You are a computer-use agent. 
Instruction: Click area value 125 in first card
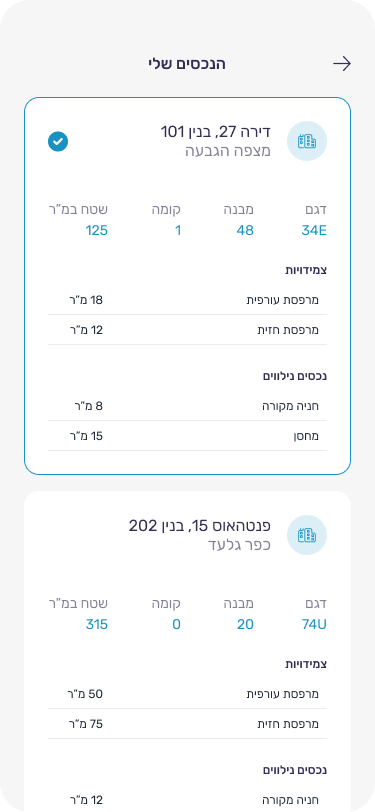[x=97, y=230]
